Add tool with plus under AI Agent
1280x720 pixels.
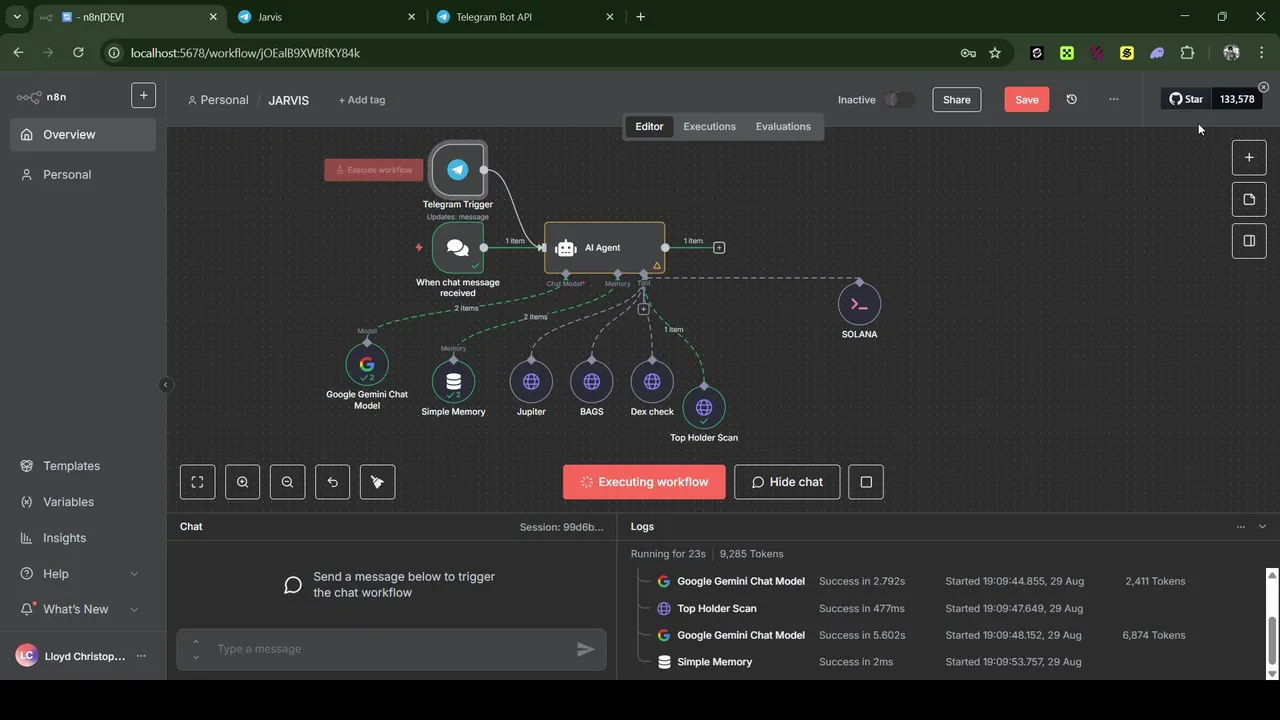(x=643, y=309)
